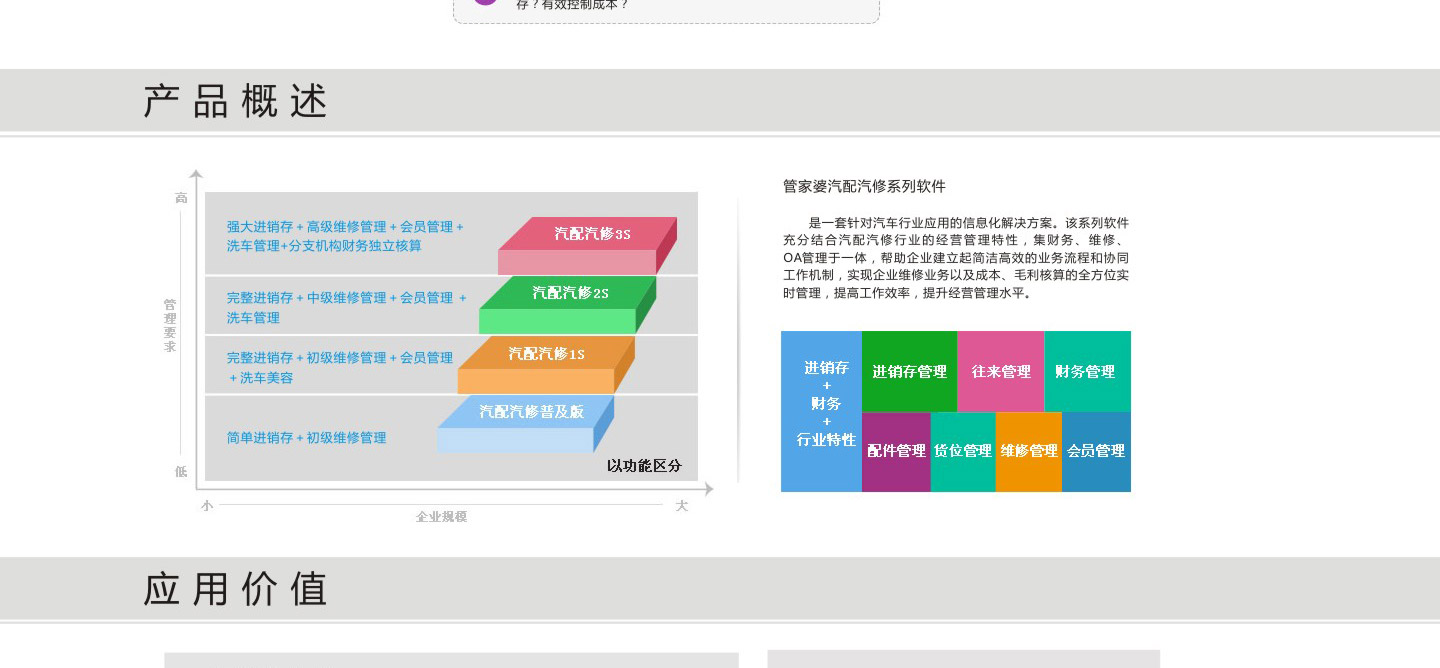The image size is (1440, 668).
Task: Click the 应用价值 section heading
Action: click(236, 589)
